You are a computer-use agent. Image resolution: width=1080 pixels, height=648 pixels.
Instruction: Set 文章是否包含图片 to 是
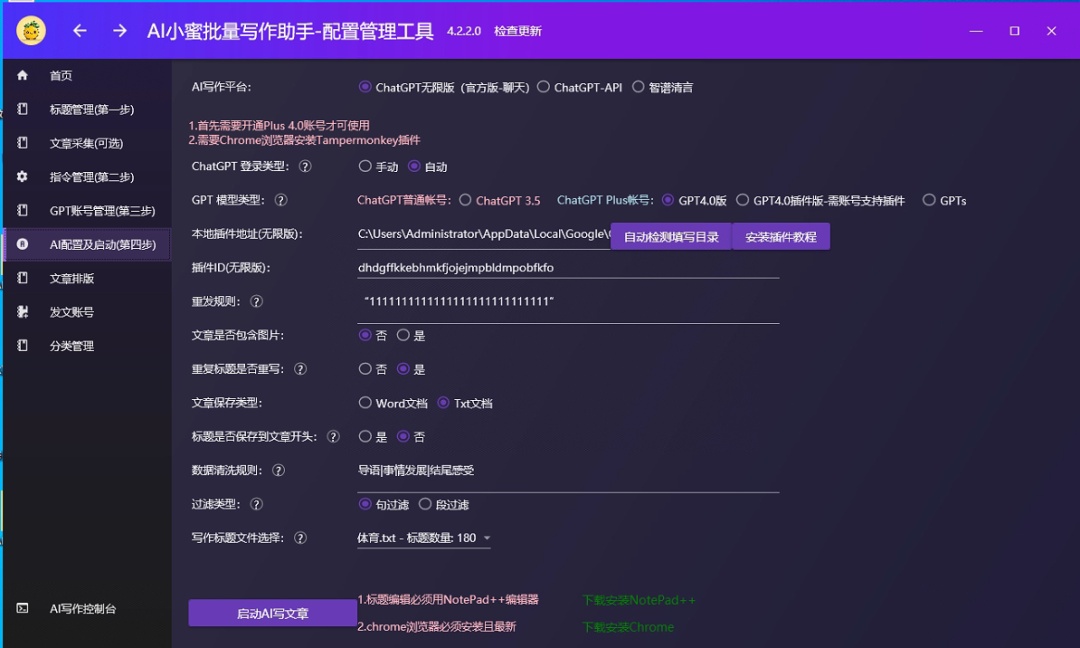pos(411,335)
